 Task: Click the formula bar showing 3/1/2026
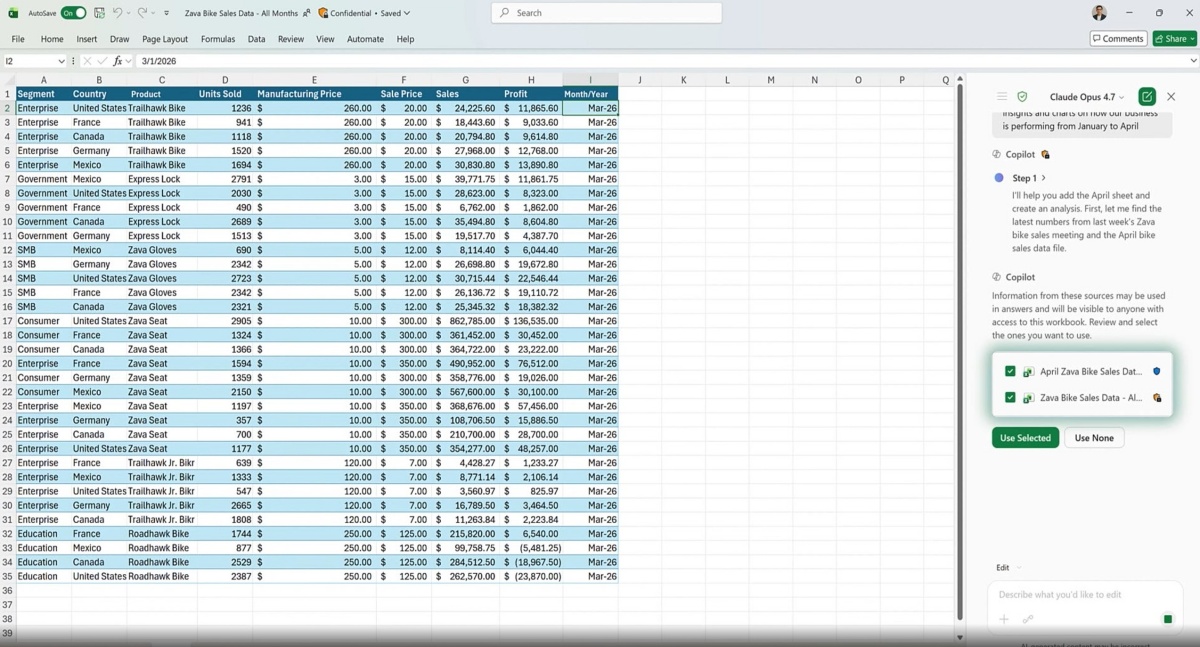tap(660, 61)
